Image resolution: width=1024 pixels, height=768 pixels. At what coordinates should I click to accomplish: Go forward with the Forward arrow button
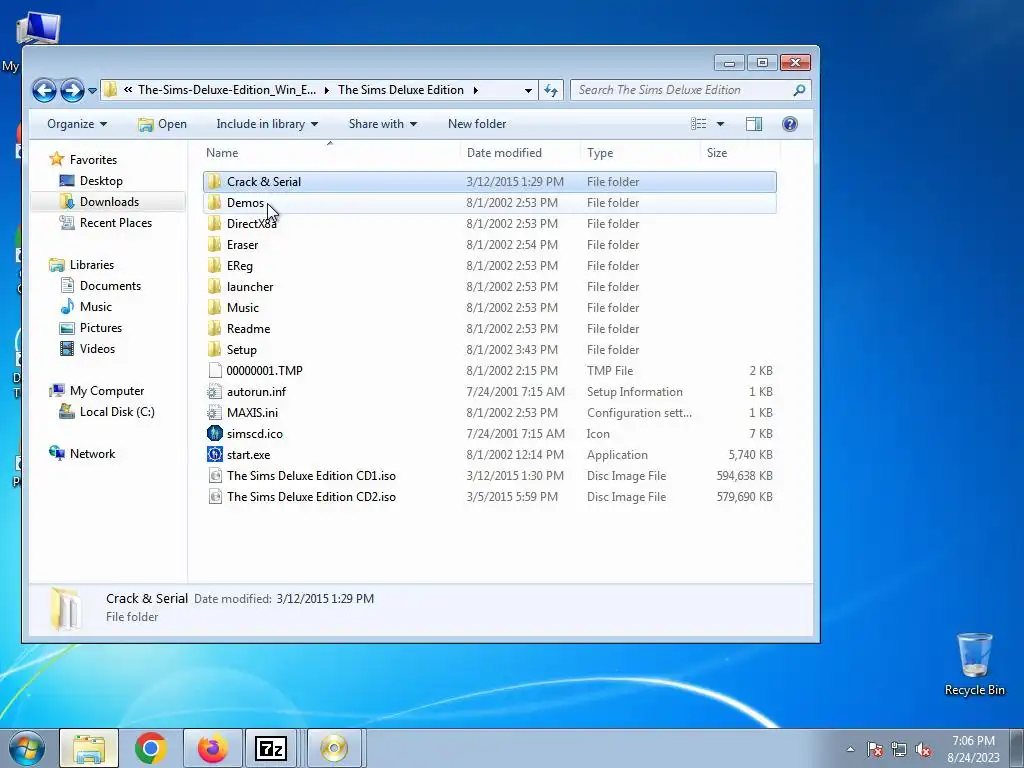tap(72, 90)
